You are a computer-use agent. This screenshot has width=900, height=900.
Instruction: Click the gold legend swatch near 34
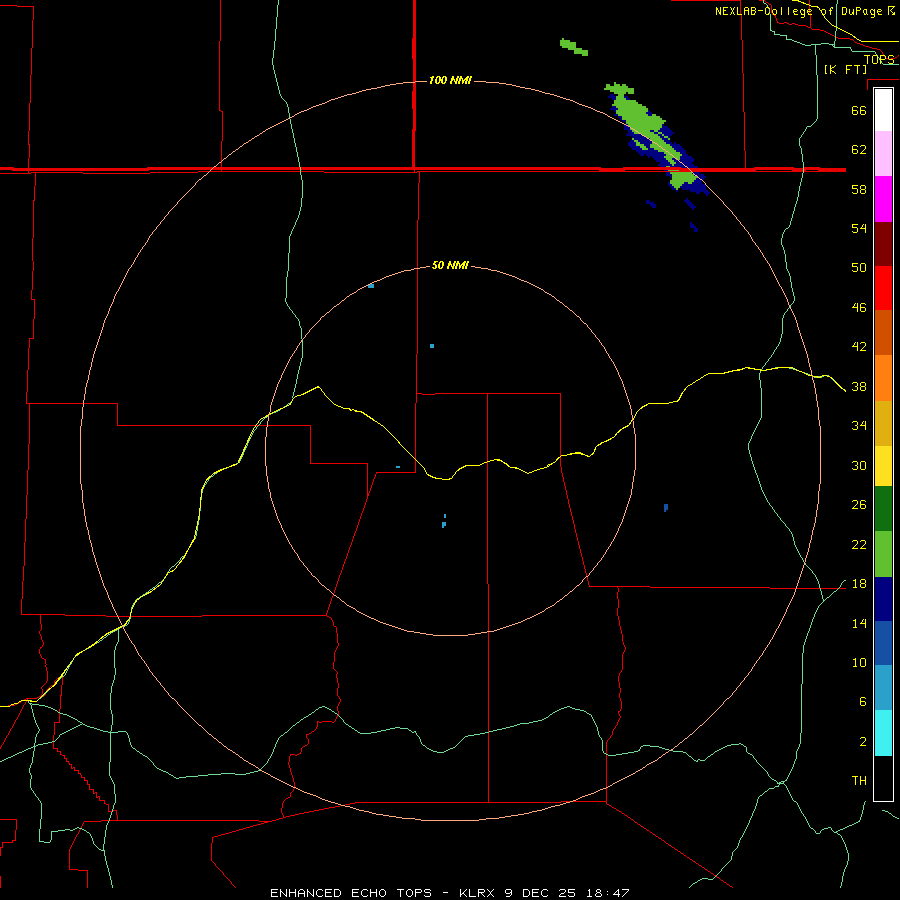point(883,423)
